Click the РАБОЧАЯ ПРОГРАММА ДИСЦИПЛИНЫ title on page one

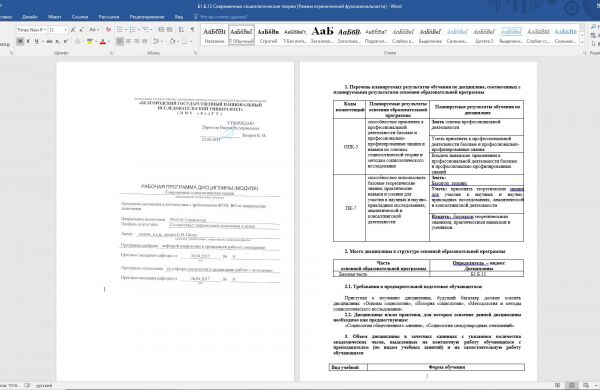199,188
